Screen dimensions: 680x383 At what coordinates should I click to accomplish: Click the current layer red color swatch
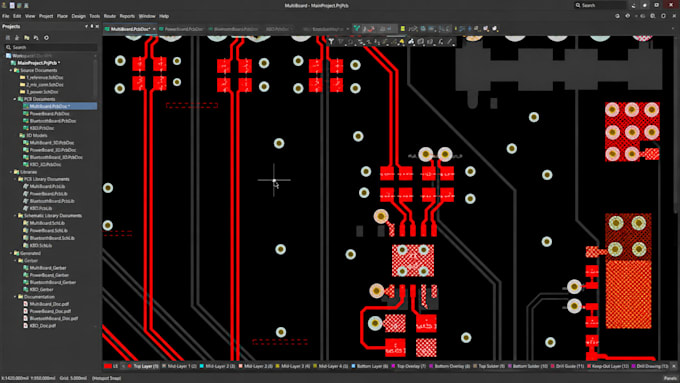(x=108, y=366)
